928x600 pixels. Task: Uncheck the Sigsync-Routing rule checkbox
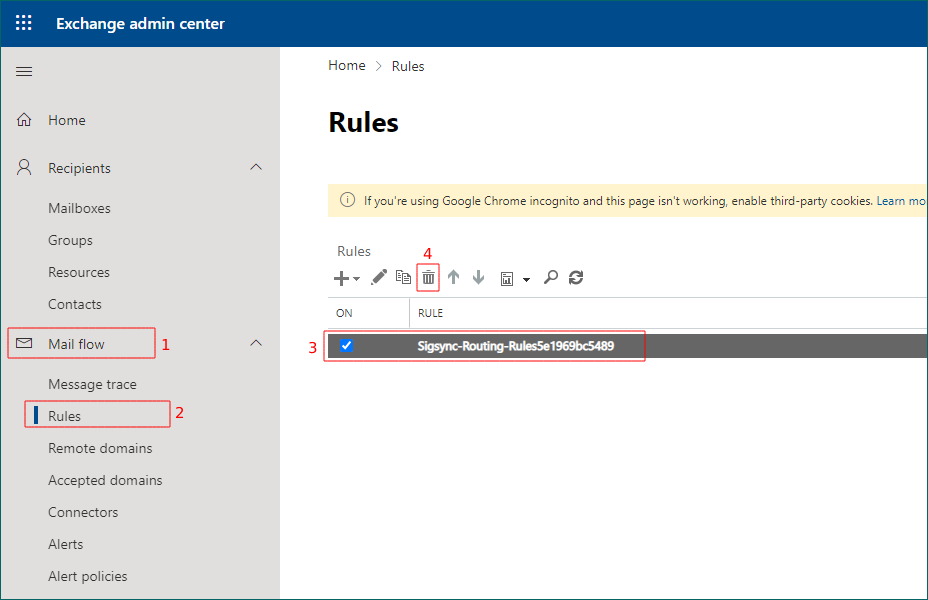point(346,346)
